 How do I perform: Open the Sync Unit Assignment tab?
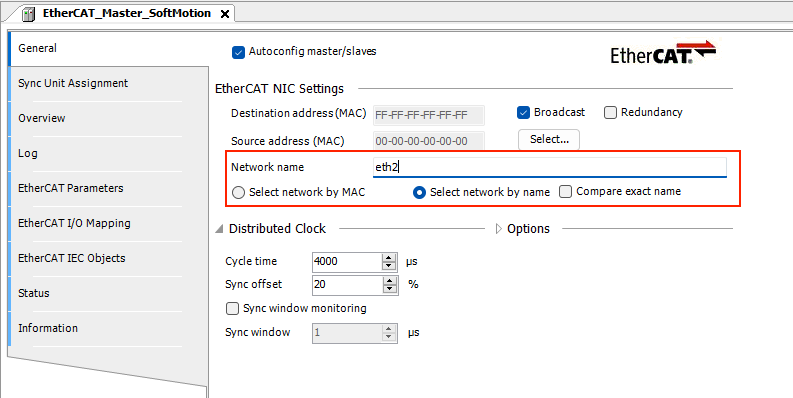pyautogui.click(x=108, y=83)
